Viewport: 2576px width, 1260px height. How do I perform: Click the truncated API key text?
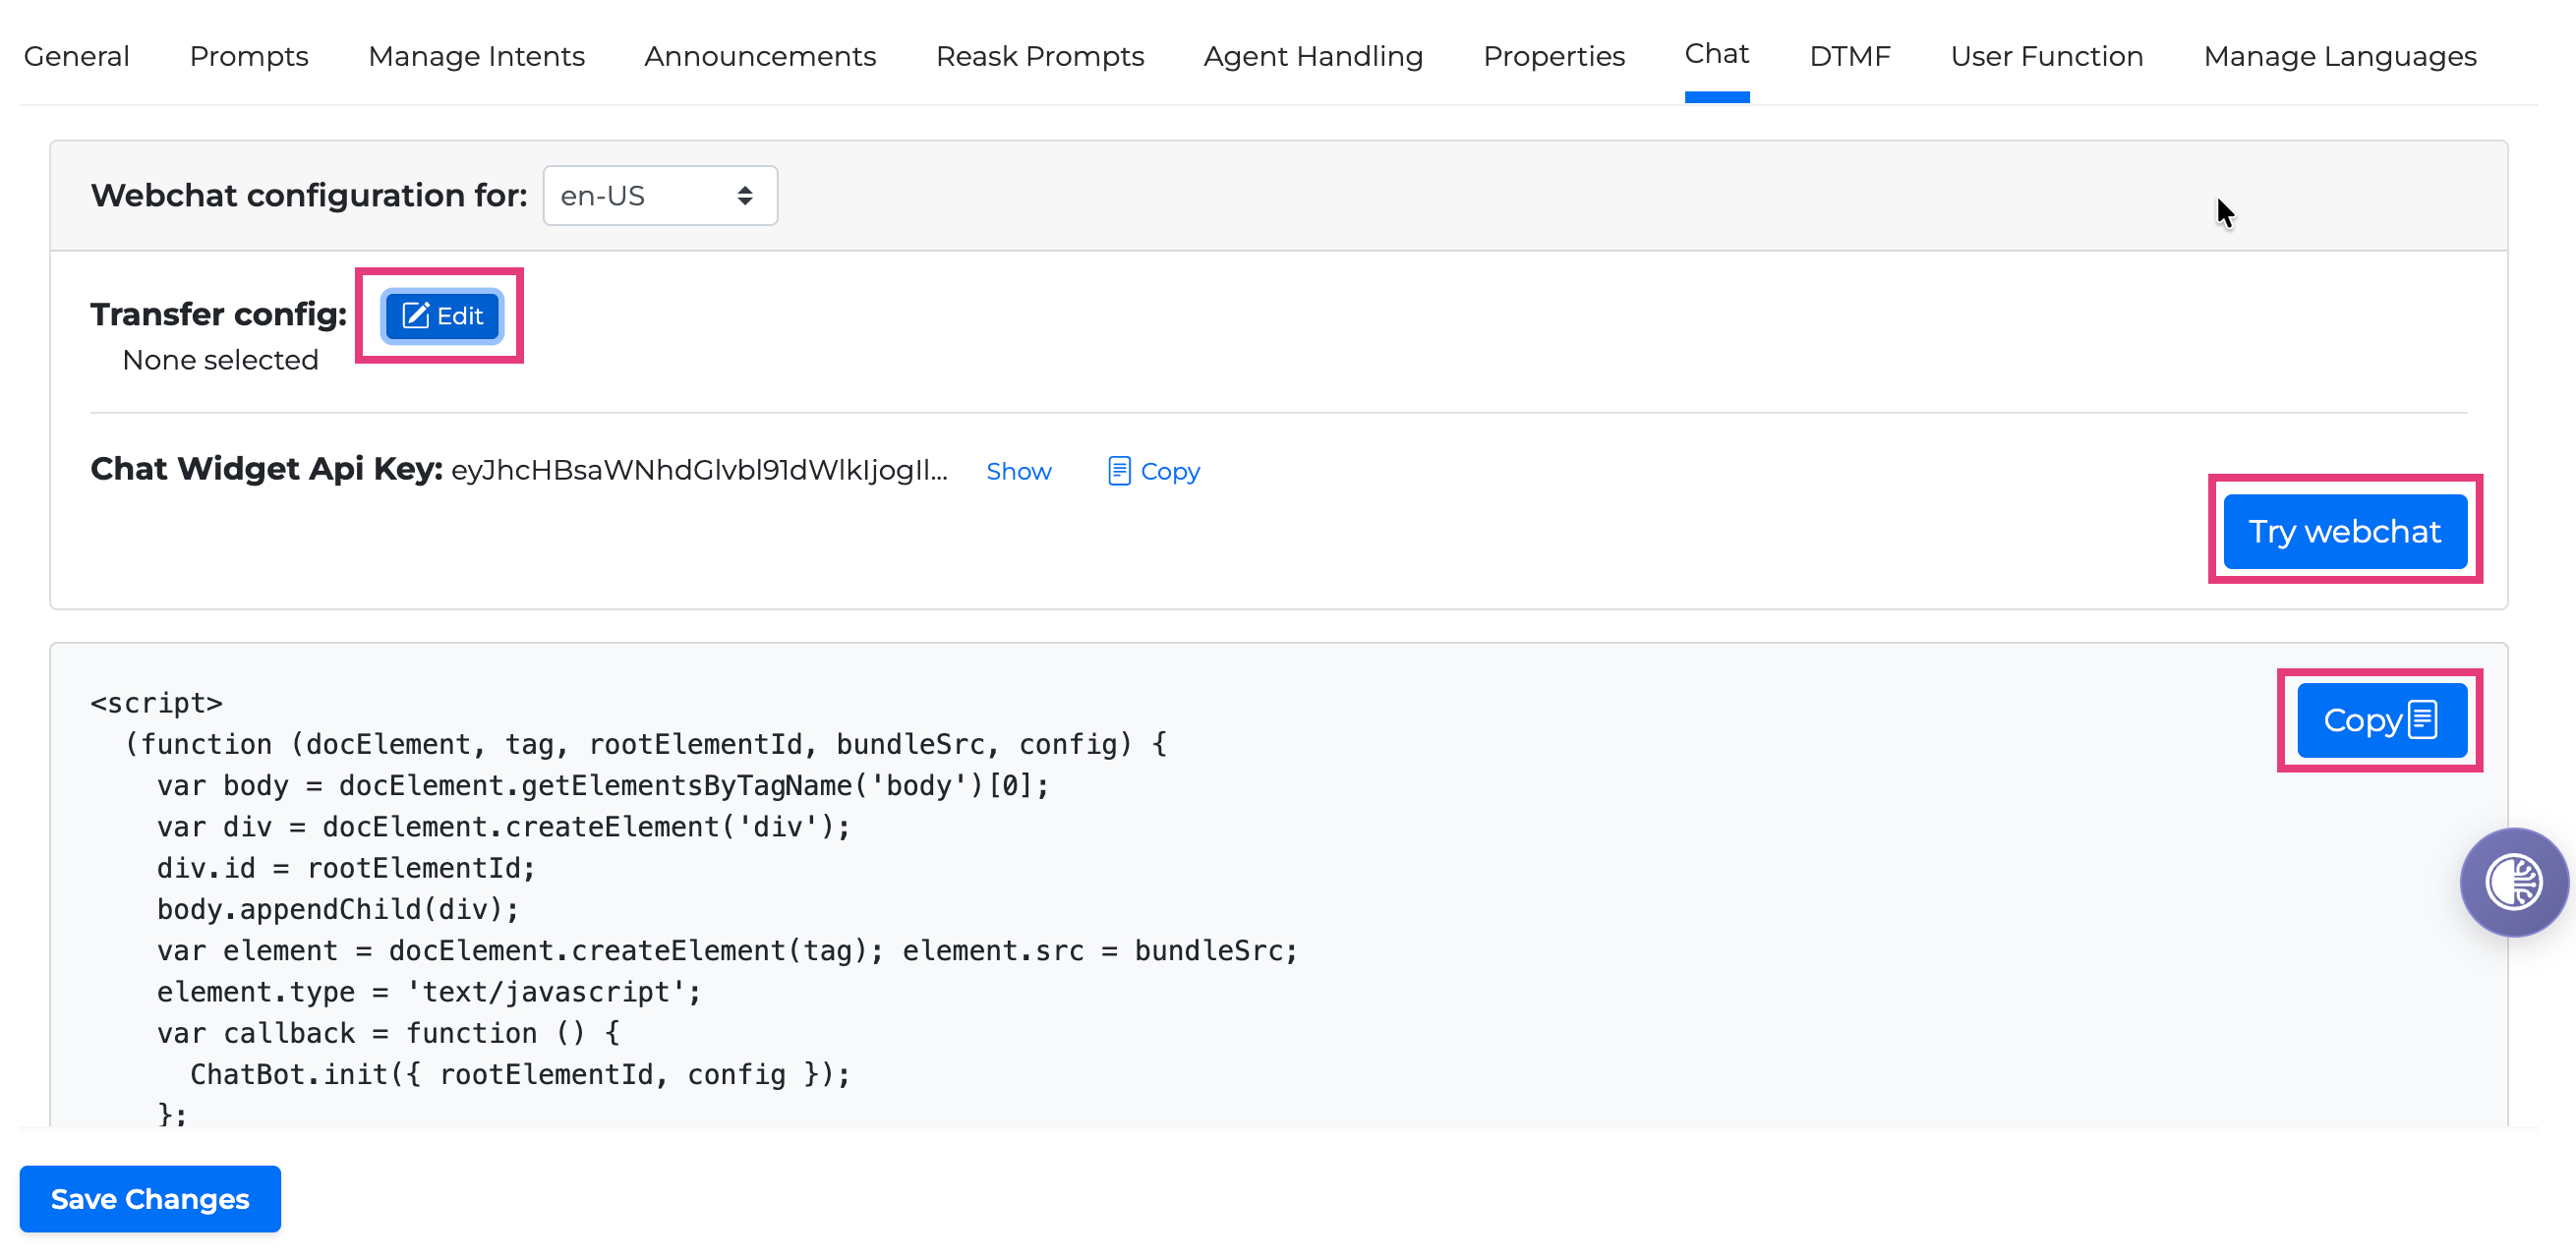click(x=699, y=470)
